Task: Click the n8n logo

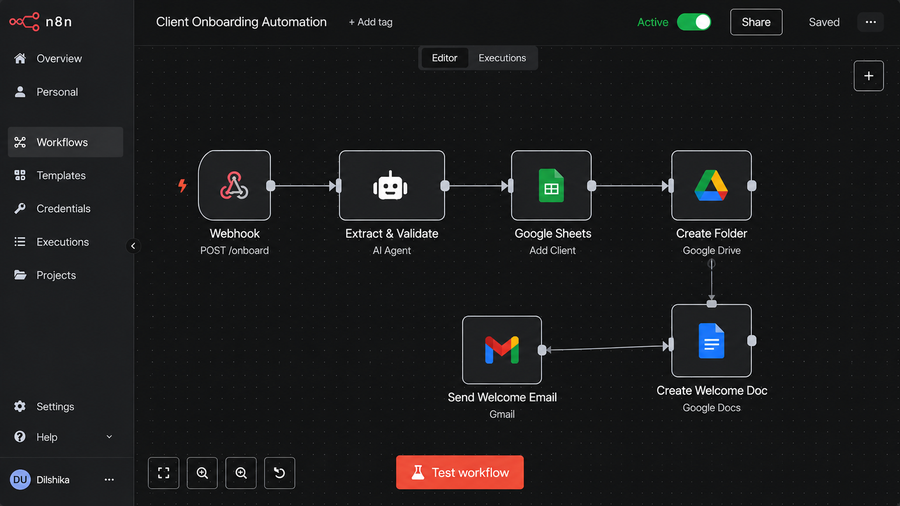Action: (40, 22)
